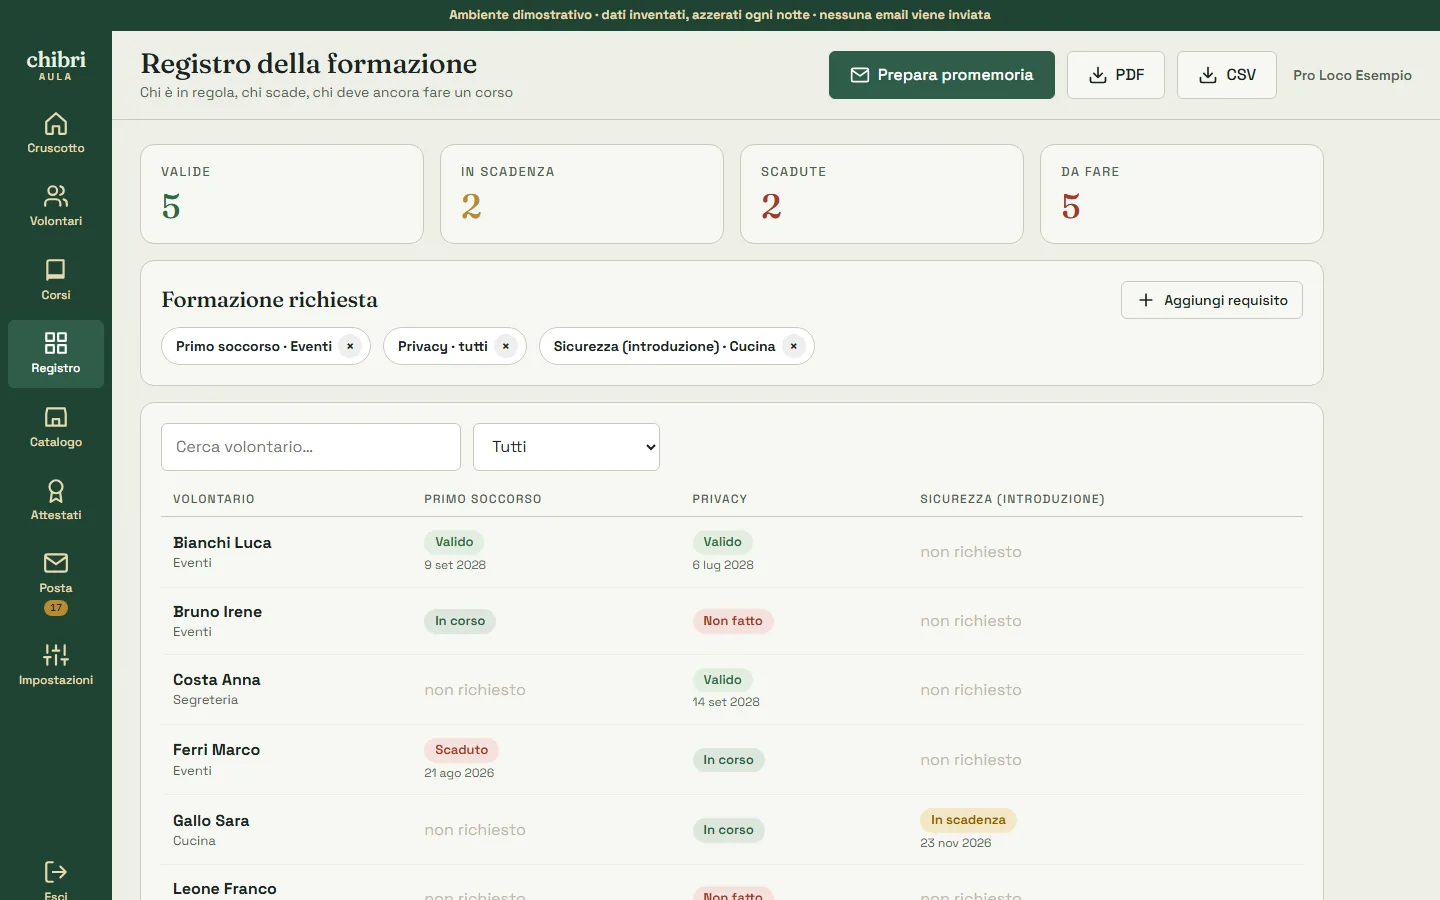Image resolution: width=1440 pixels, height=900 pixels.
Task: Click In scadenza badge for Gallo Sara
Action: (968, 820)
